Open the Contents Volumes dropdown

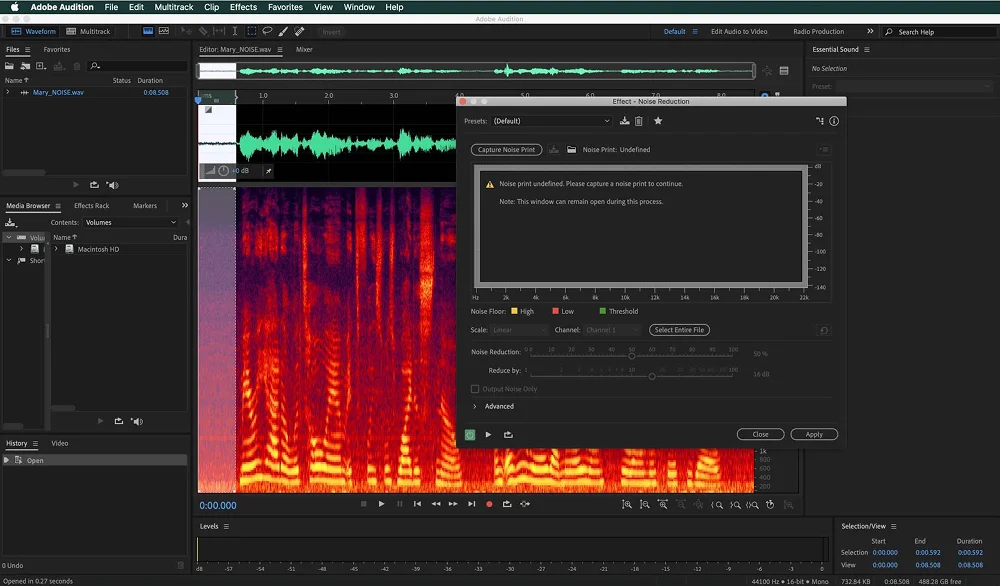pyautogui.click(x=130, y=222)
